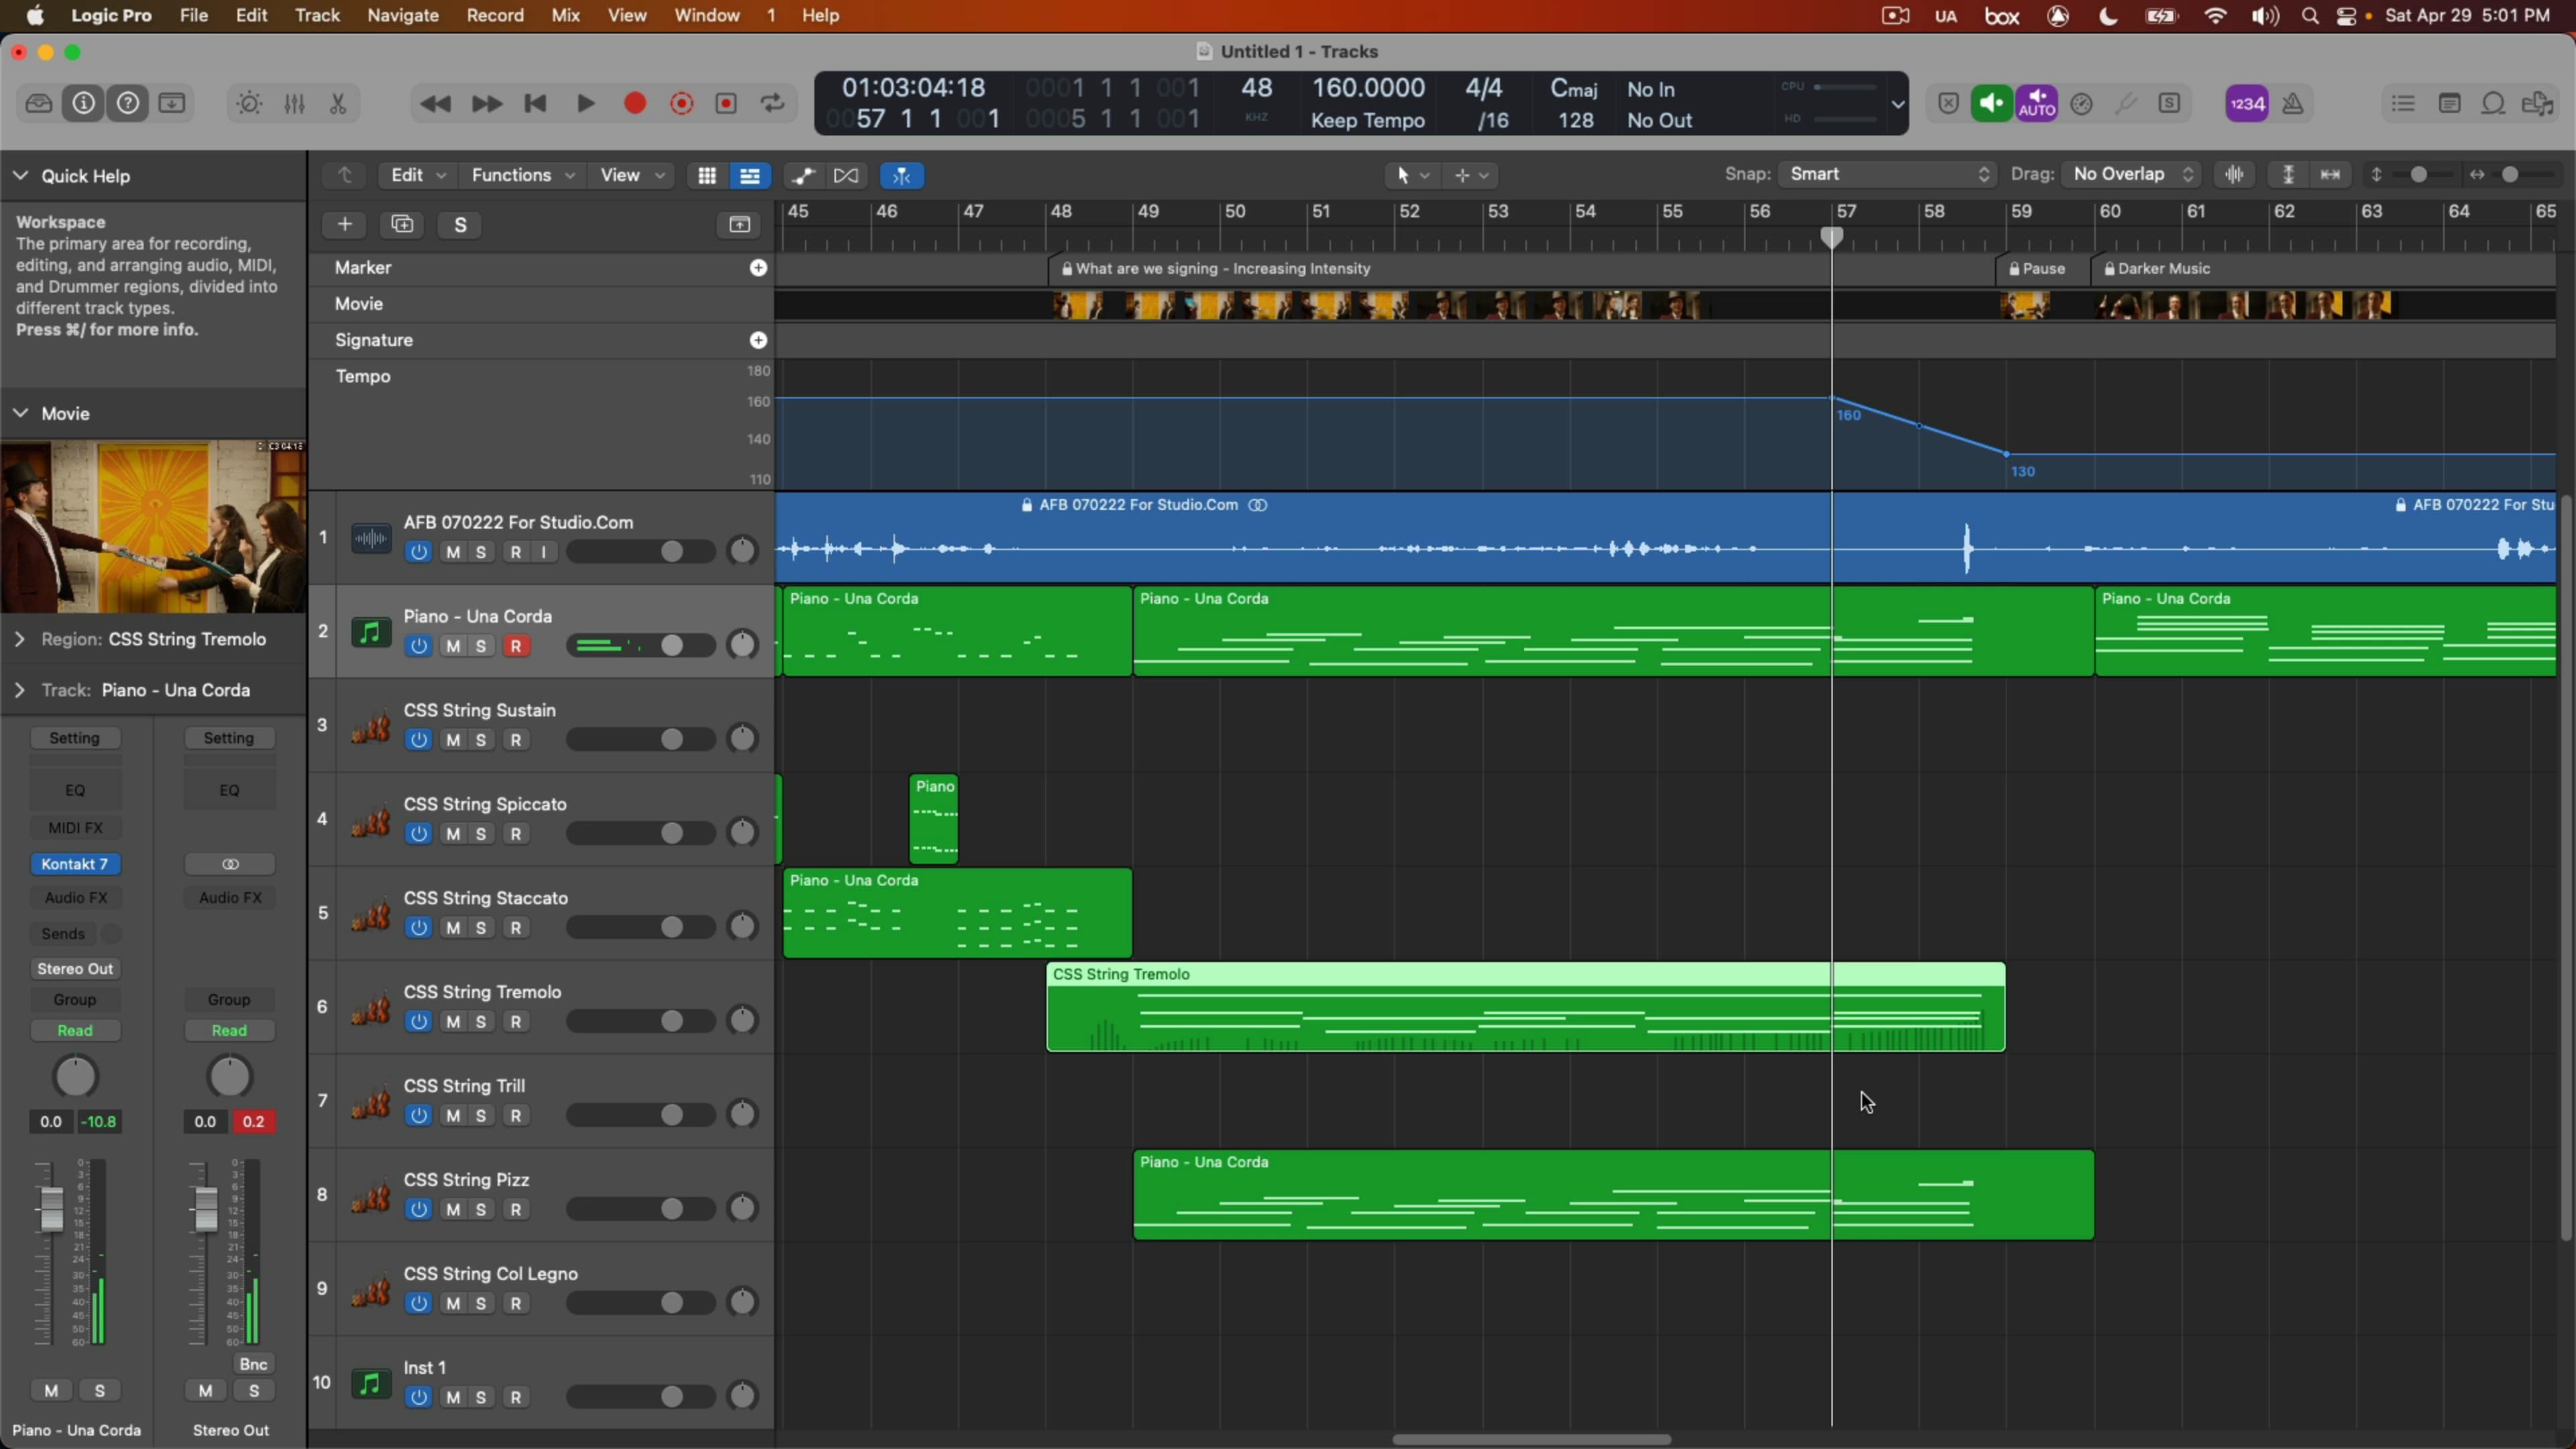Viewport: 2576px width, 1449px height.
Task: Toggle the global Solo S button
Action: (x=460, y=224)
